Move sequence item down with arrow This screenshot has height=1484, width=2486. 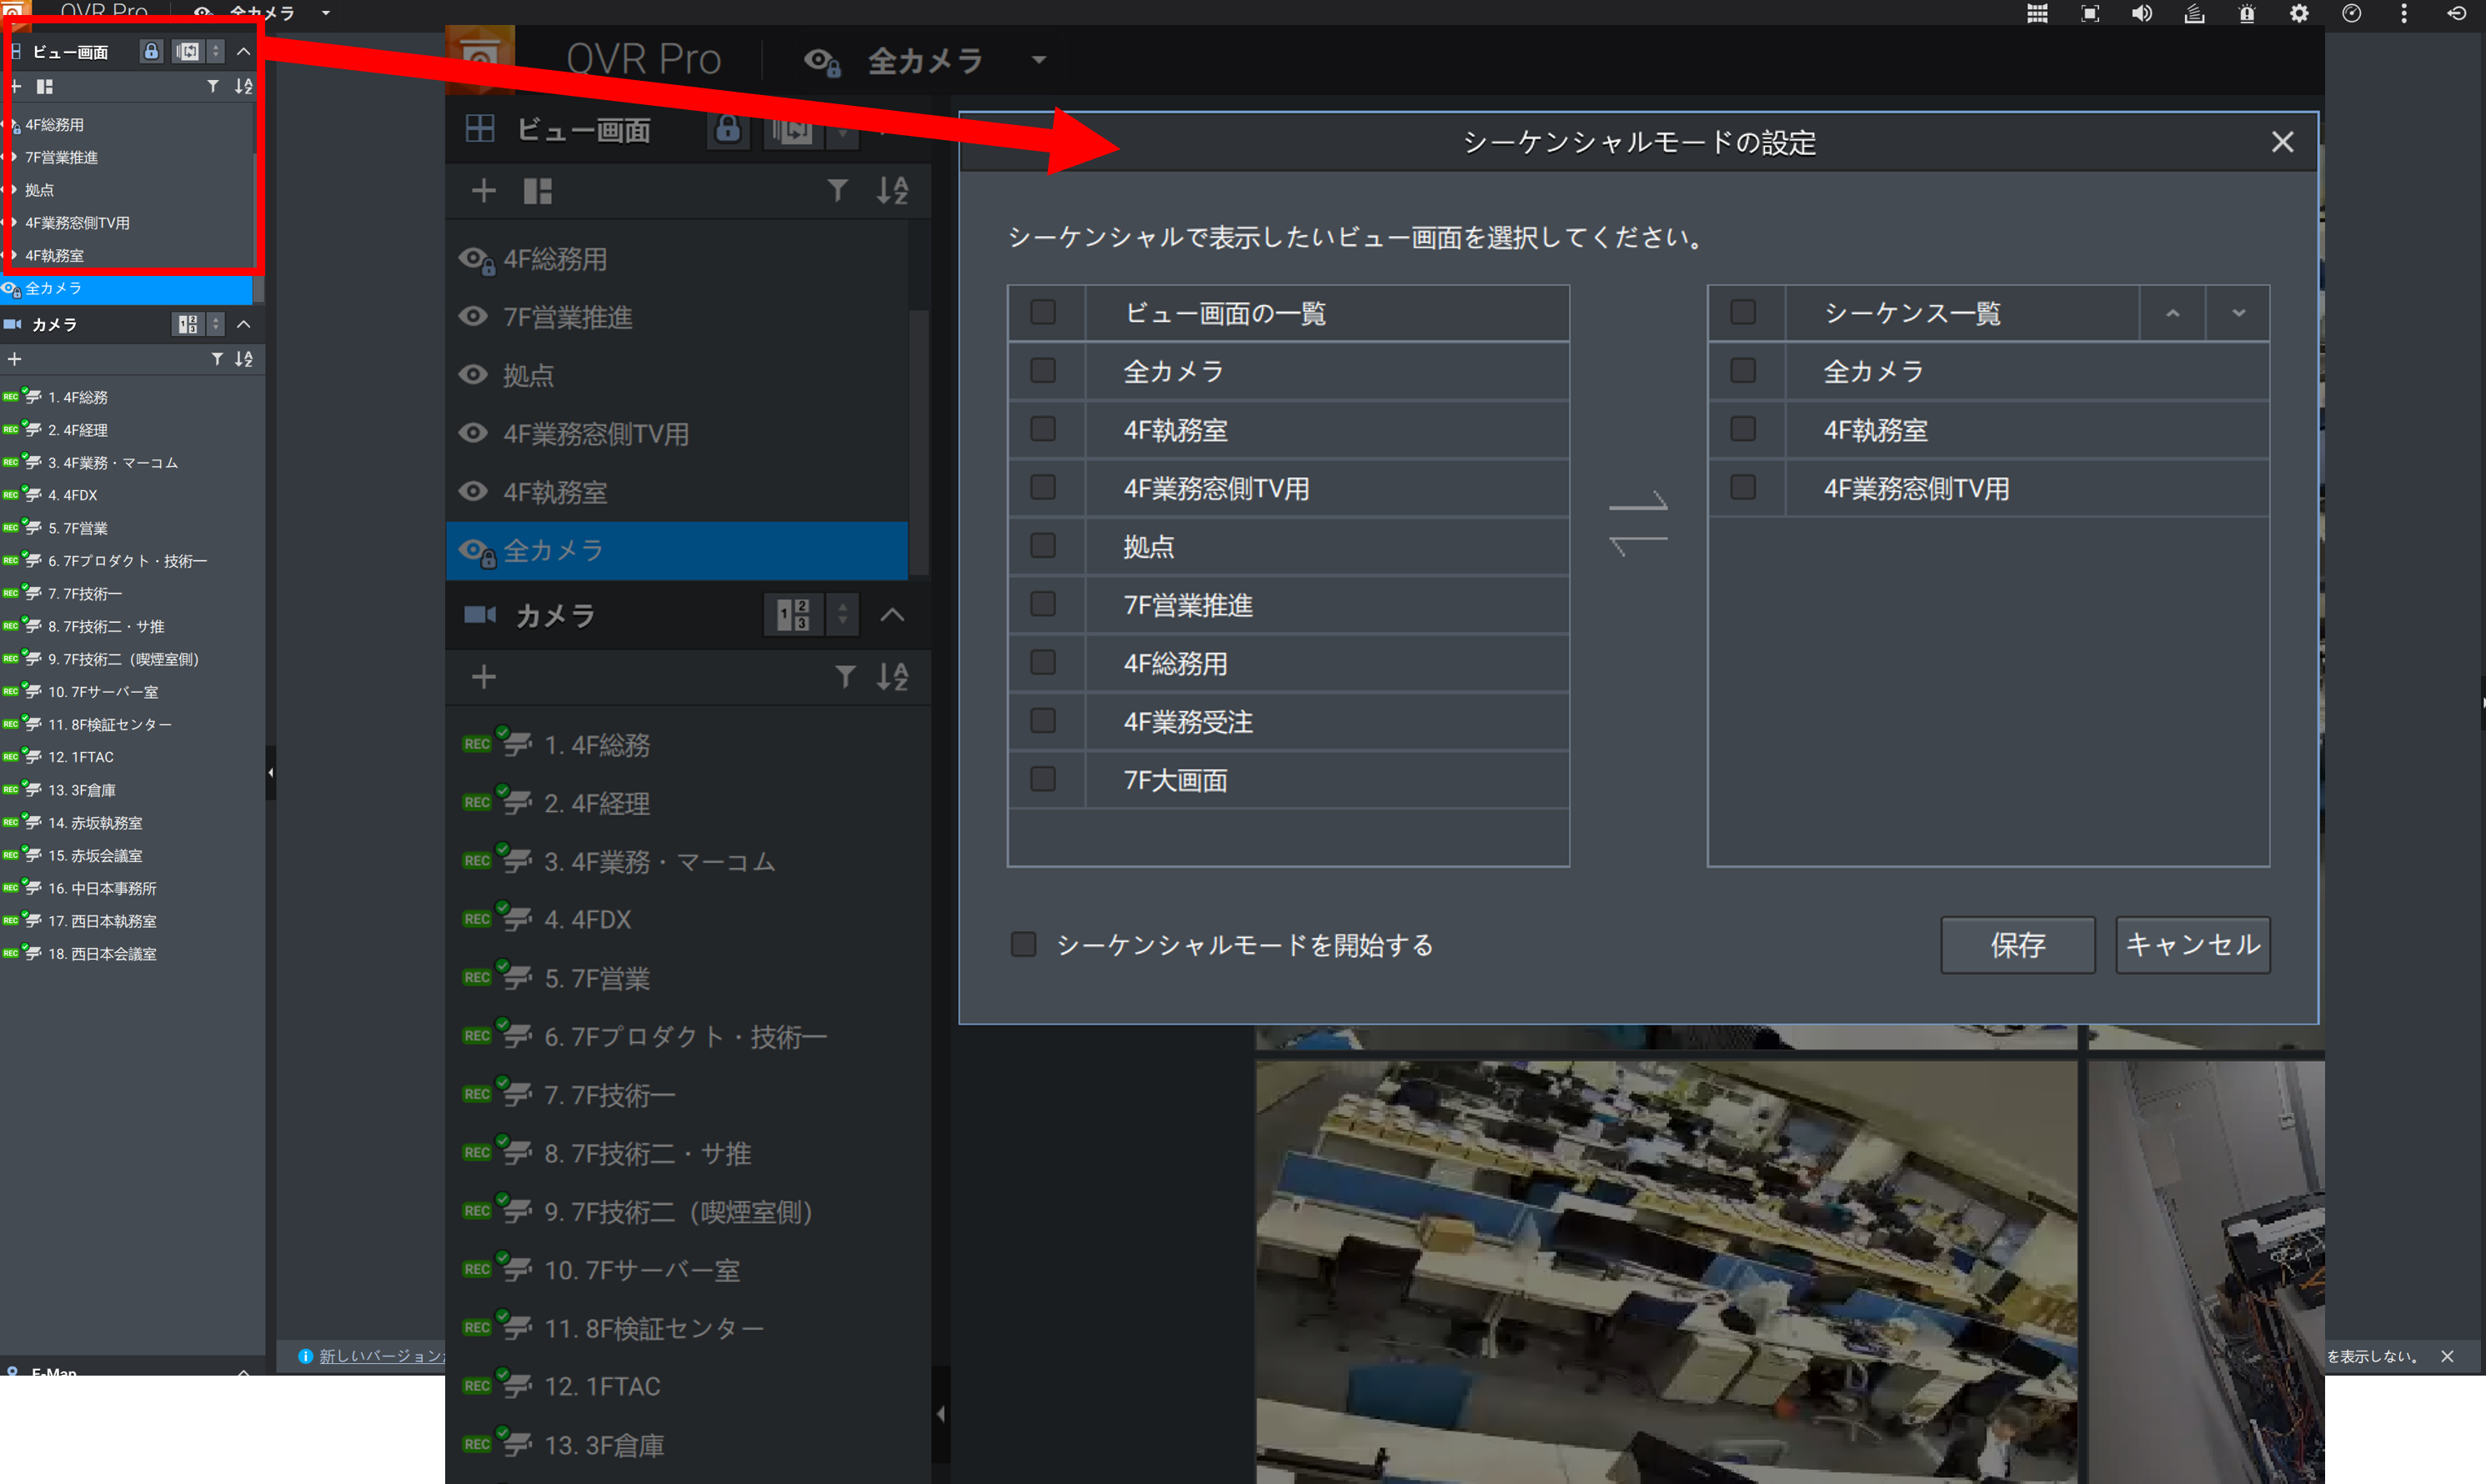[2238, 314]
